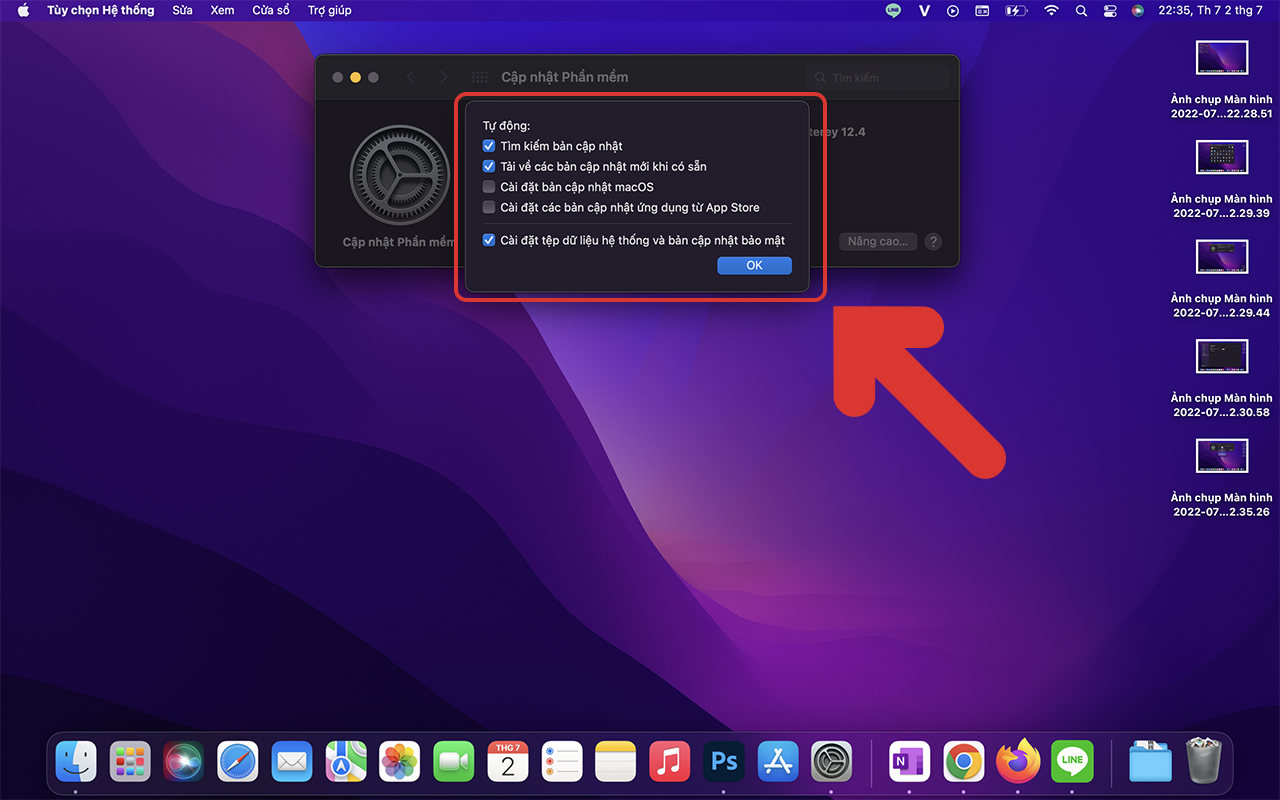
Task: Open the battery status icon
Action: coord(1016,10)
